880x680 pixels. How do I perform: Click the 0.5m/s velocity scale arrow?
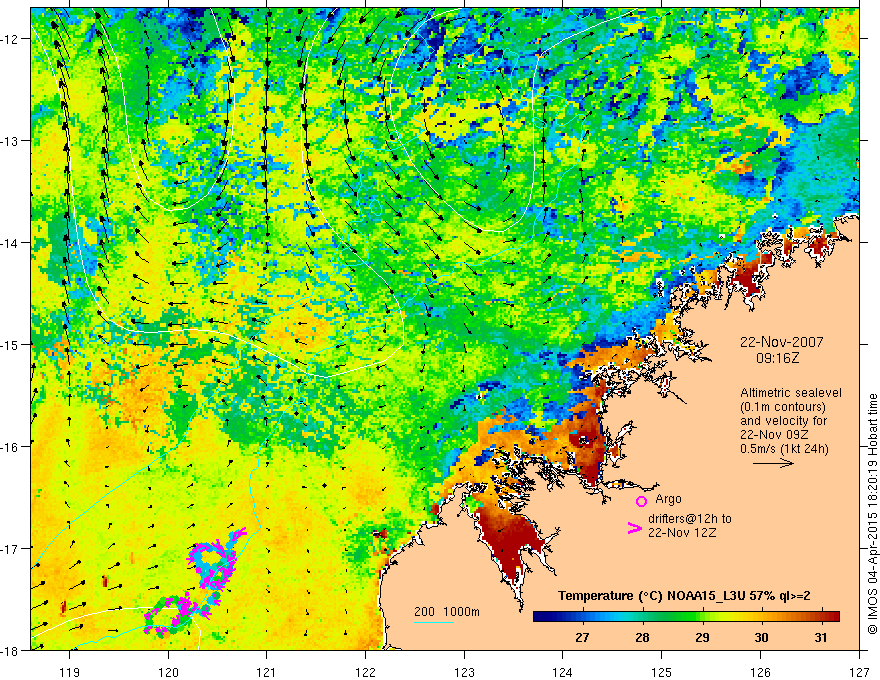pos(773,463)
